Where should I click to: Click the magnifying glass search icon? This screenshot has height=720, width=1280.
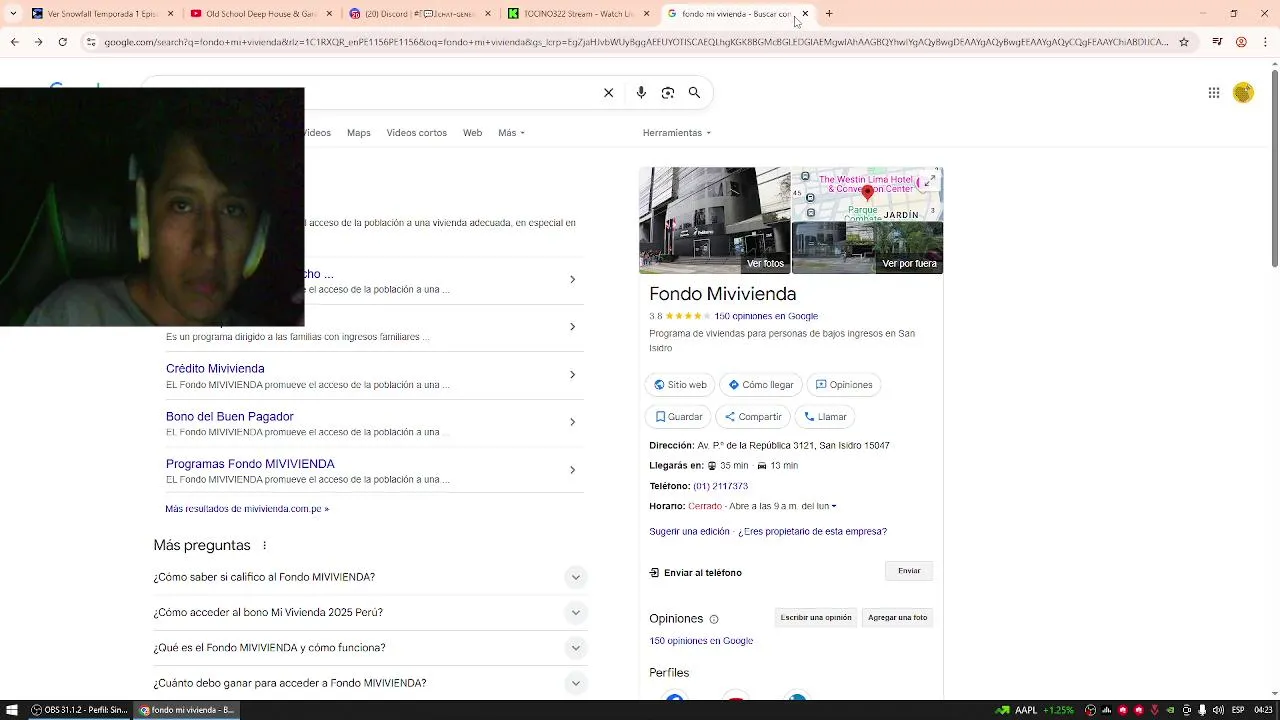694,93
